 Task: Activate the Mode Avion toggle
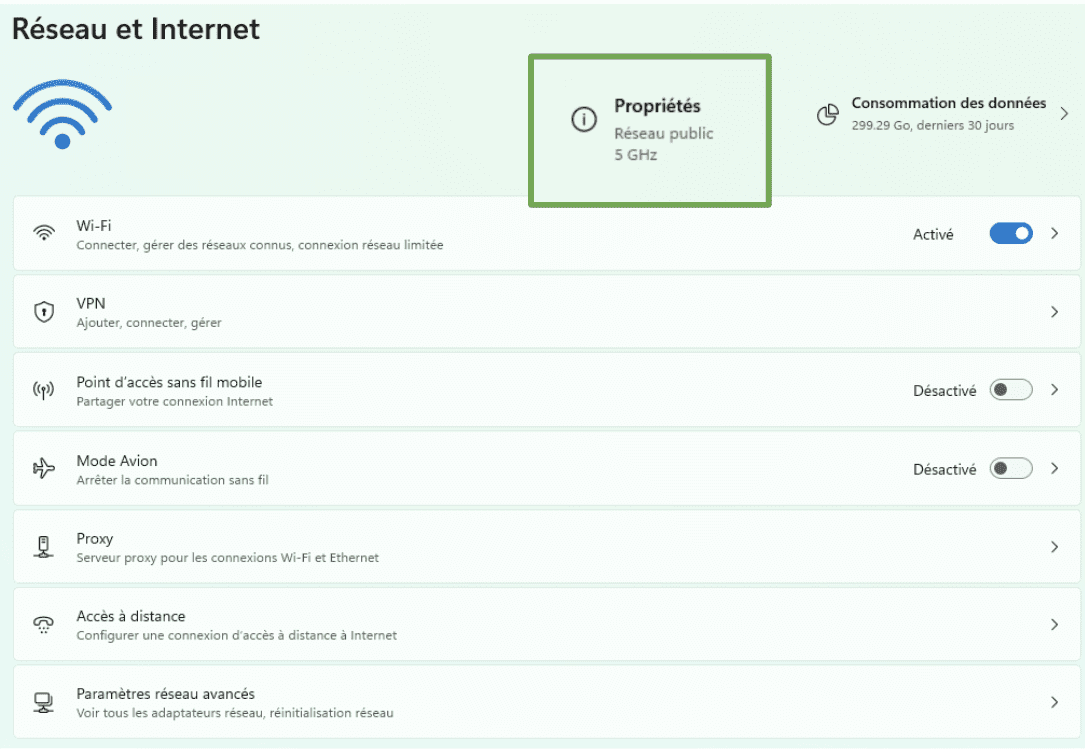pyautogui.click(x=1010, y=468)
